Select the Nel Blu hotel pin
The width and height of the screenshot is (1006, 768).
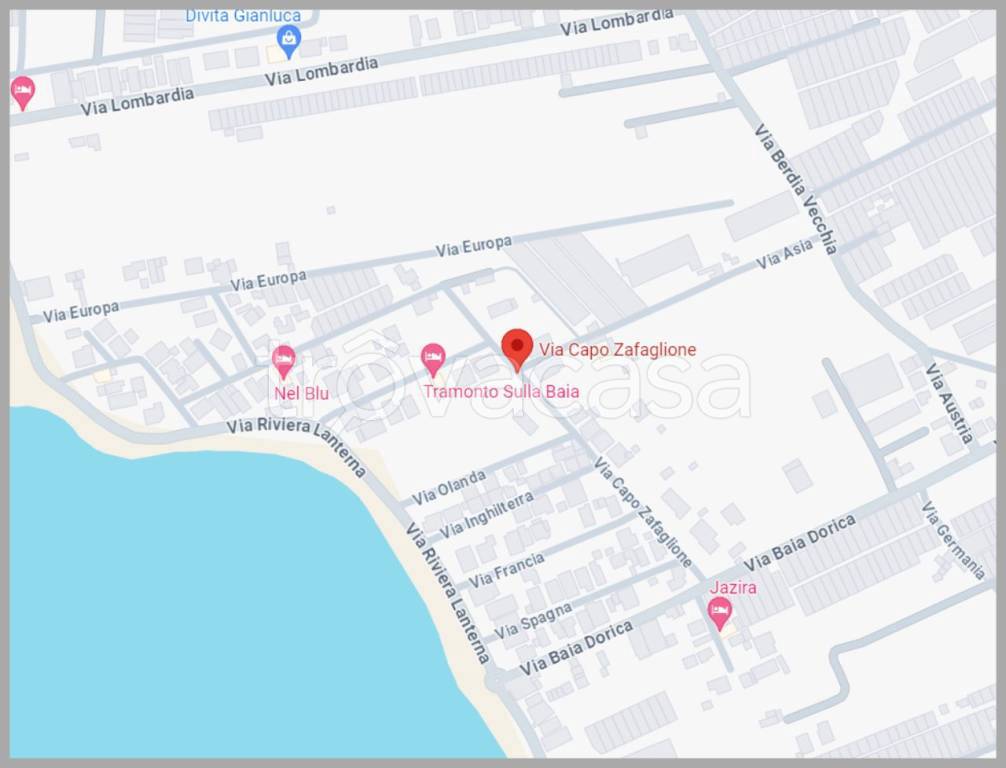pyautogui.click(x=284, y=361)
